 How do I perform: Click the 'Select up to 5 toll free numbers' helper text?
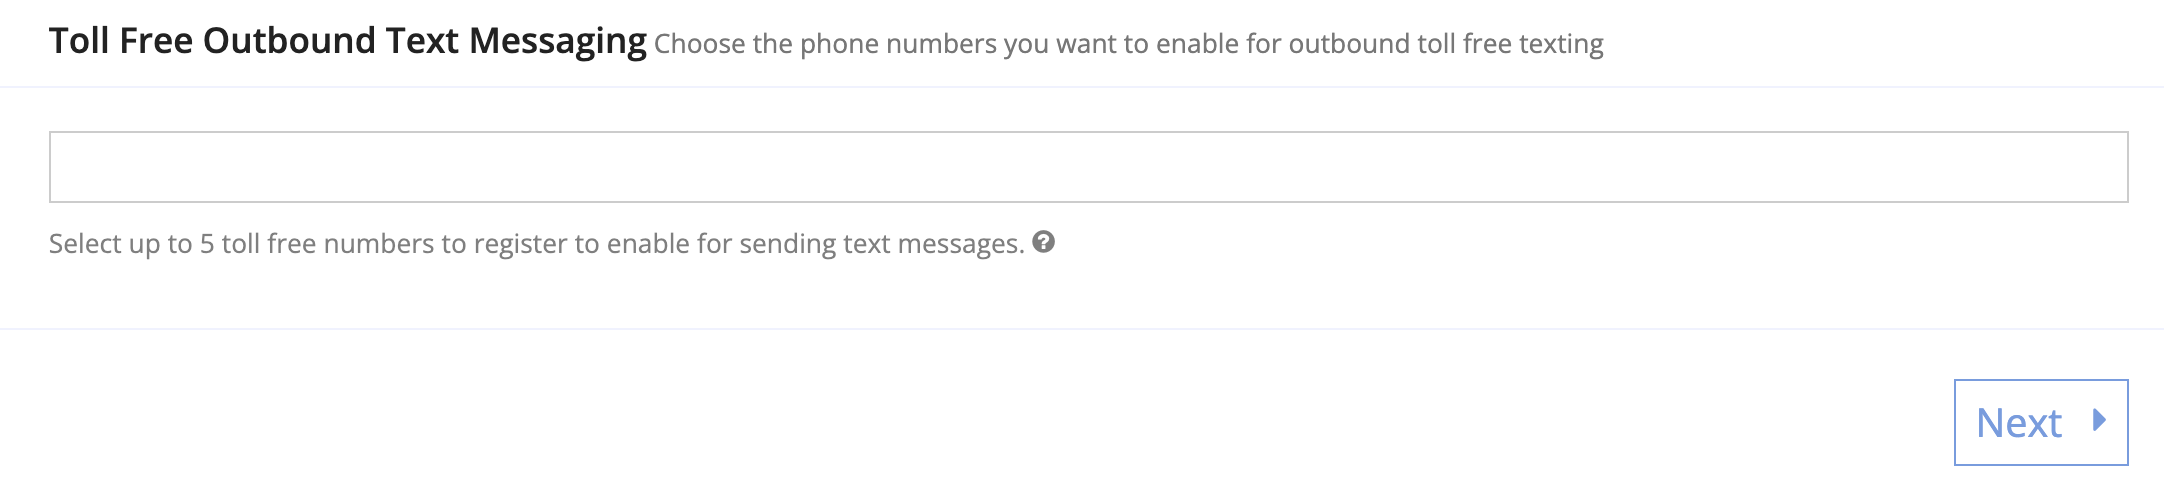coord(537,244)
